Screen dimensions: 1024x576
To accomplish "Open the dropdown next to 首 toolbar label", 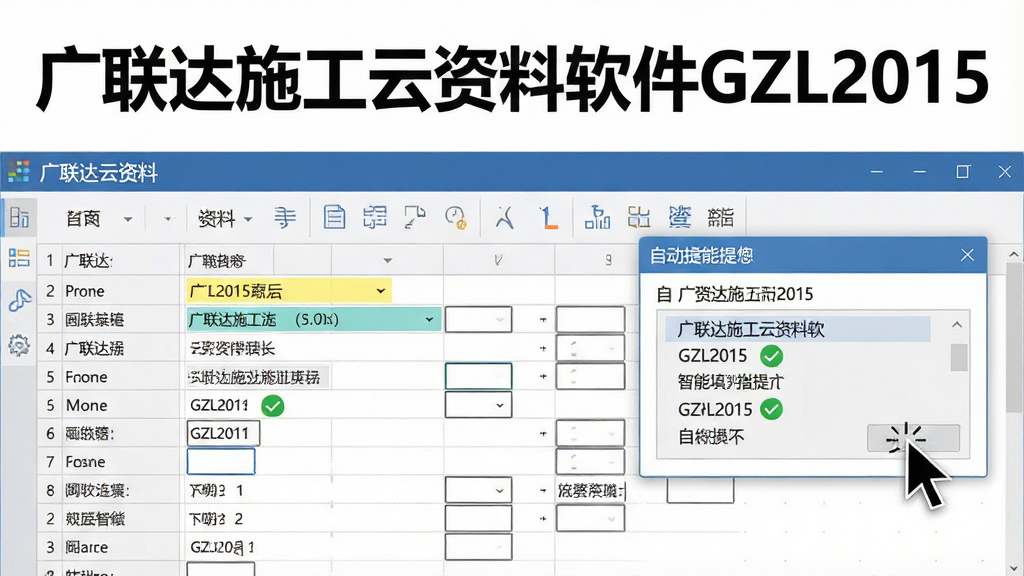I will (x=128, y=219).
